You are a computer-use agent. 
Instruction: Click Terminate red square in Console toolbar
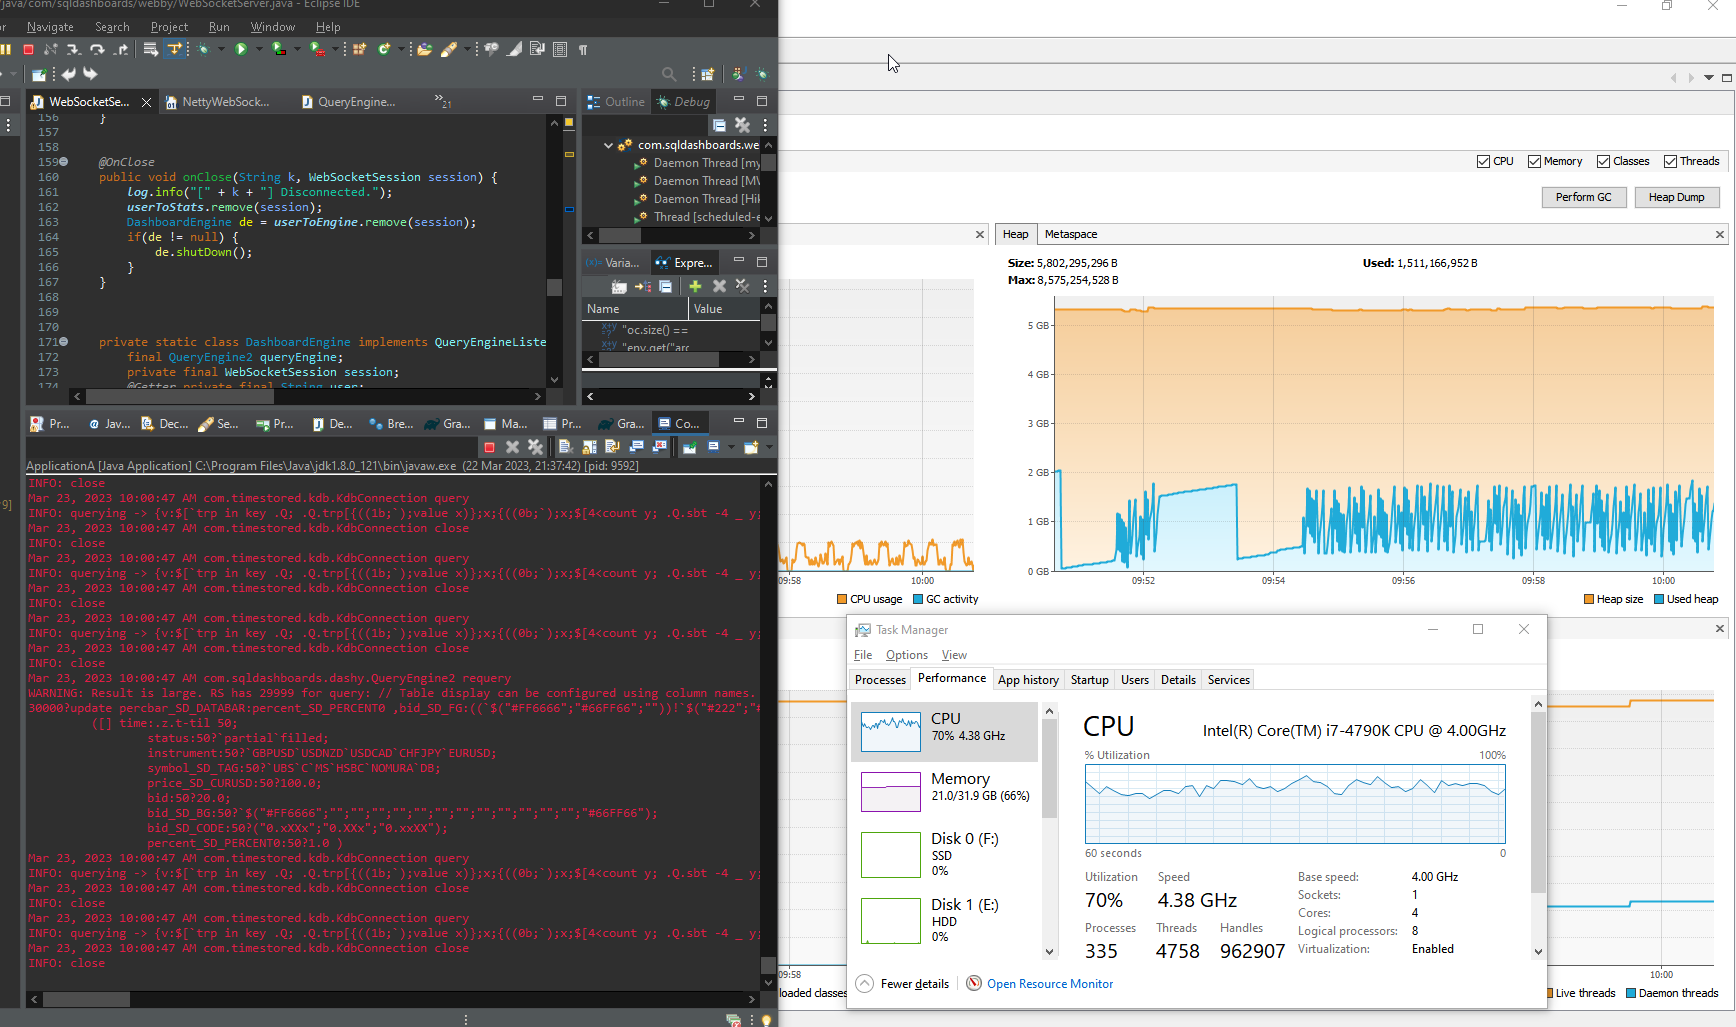tap(489, 447)
